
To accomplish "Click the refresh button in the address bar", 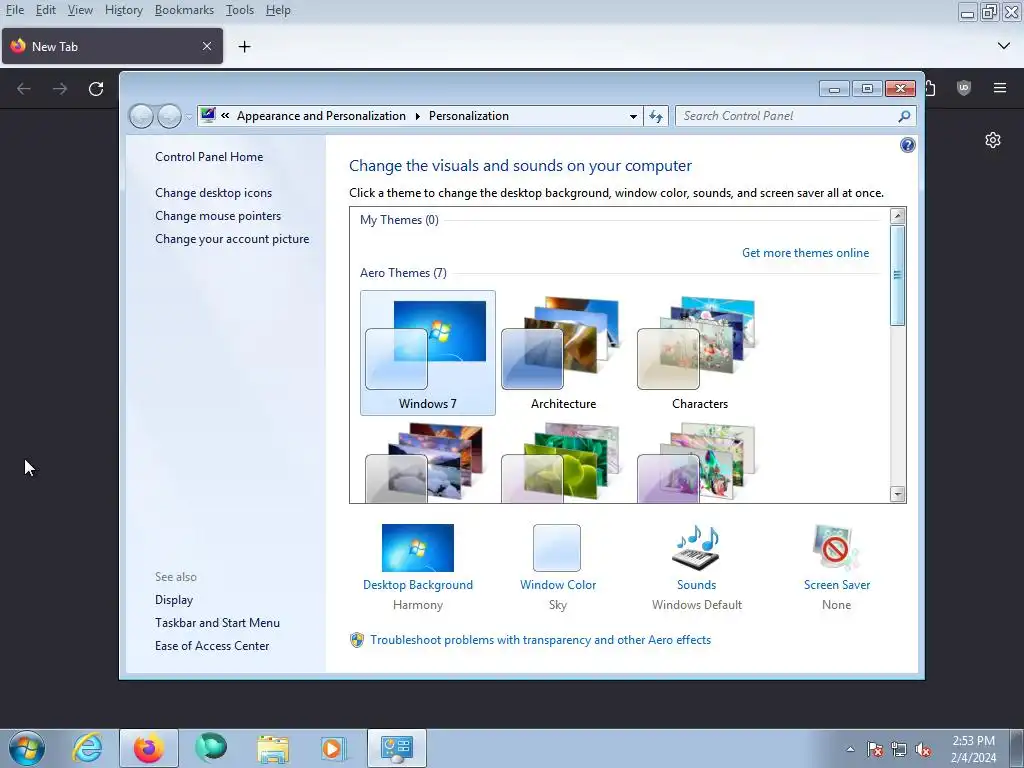I will click(x=656, y=116).
